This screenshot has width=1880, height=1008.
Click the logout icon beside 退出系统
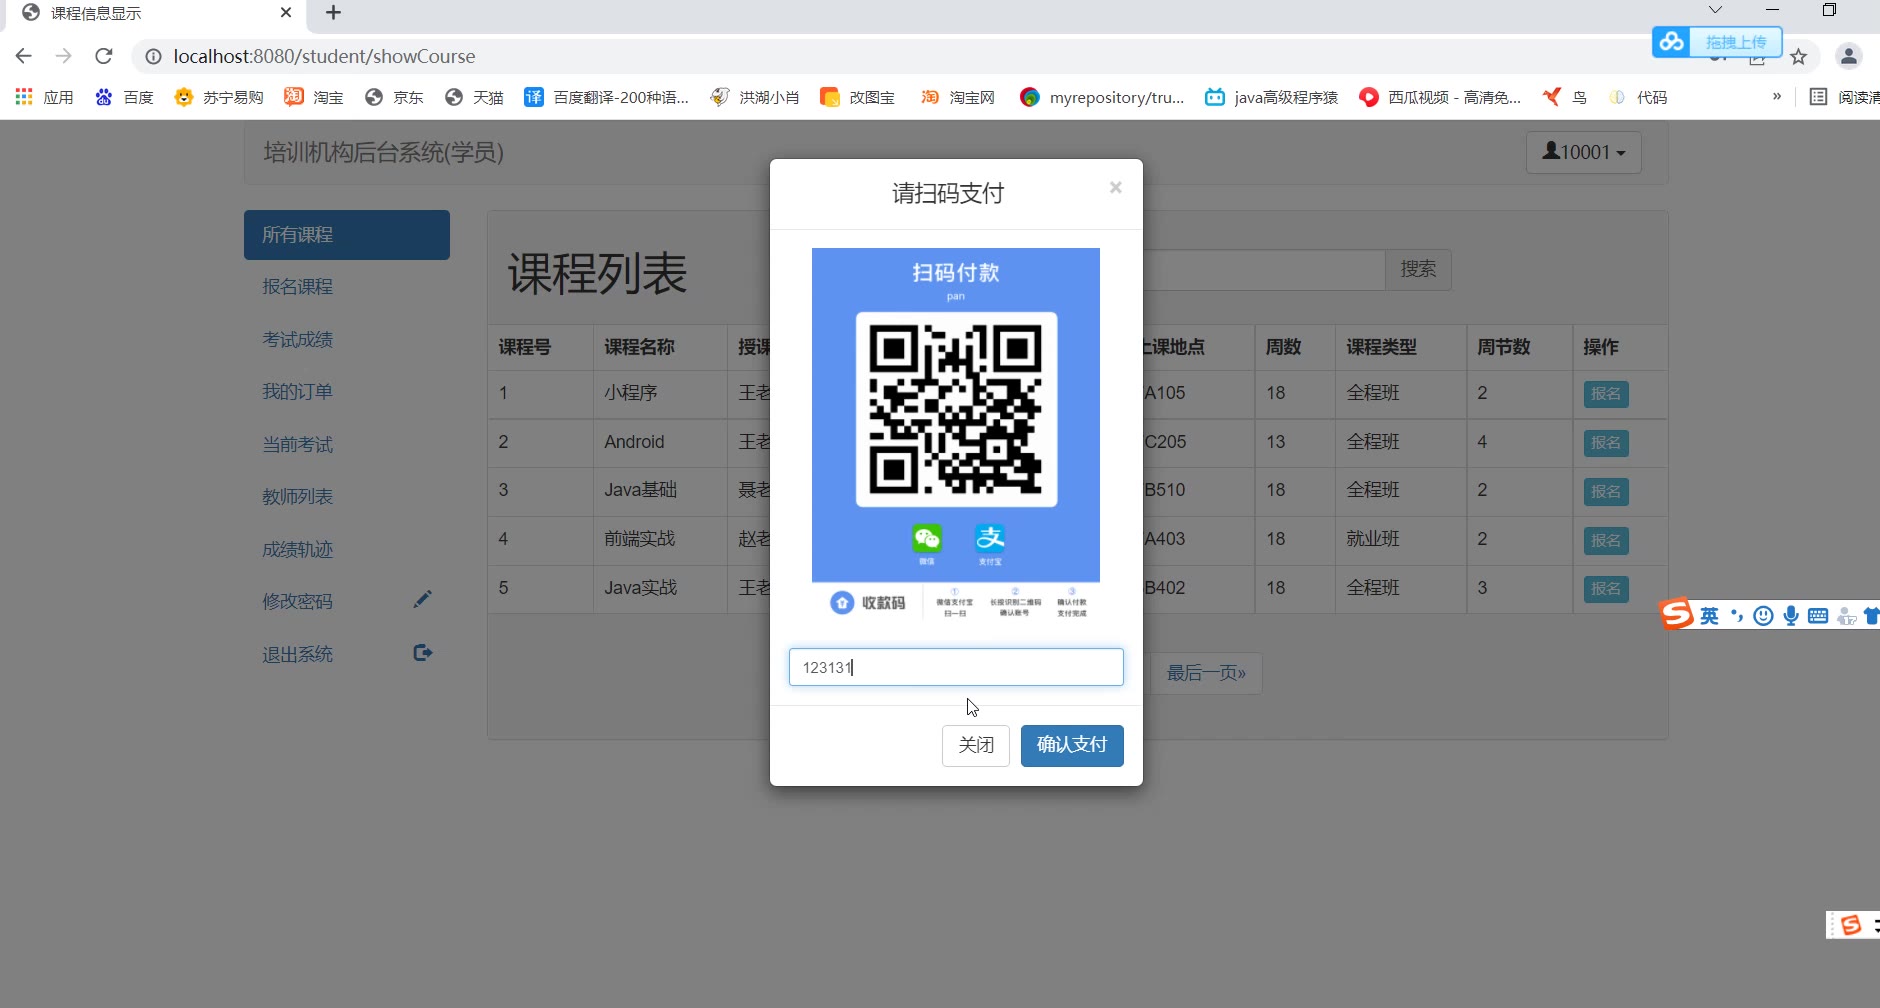tap(423, 652)
